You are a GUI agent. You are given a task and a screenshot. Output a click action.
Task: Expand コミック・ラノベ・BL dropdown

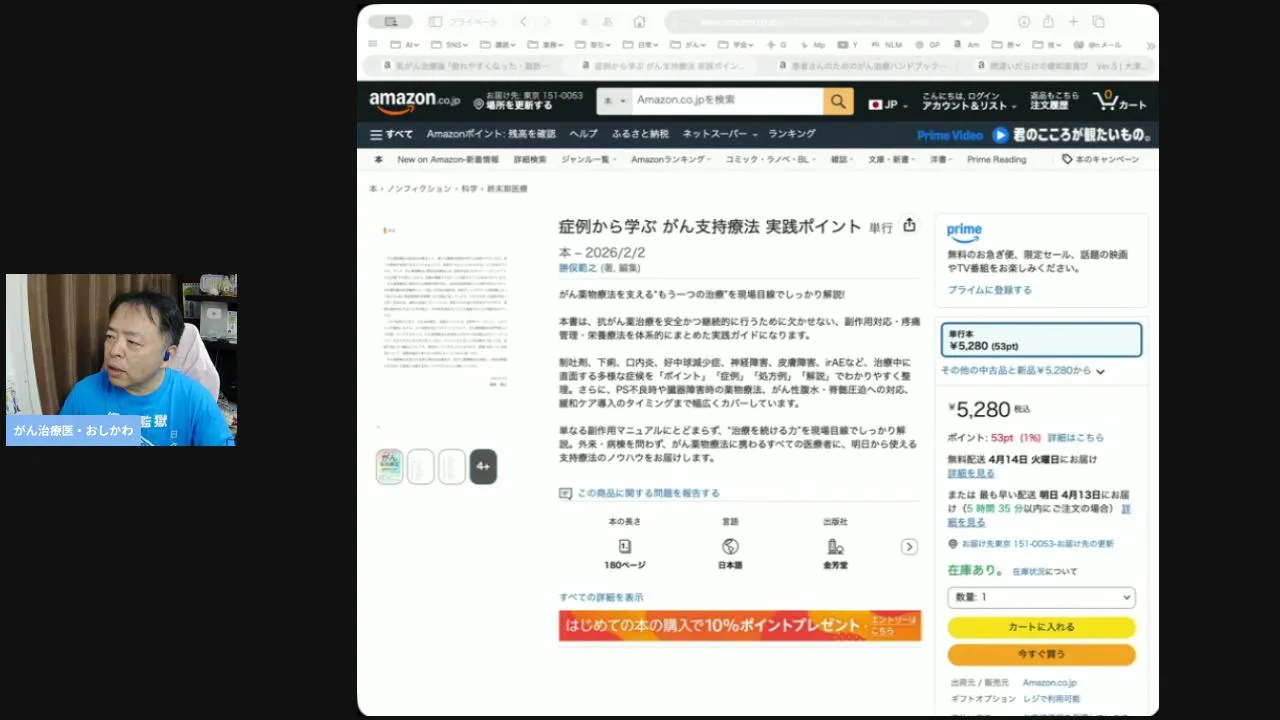[771, 159]
